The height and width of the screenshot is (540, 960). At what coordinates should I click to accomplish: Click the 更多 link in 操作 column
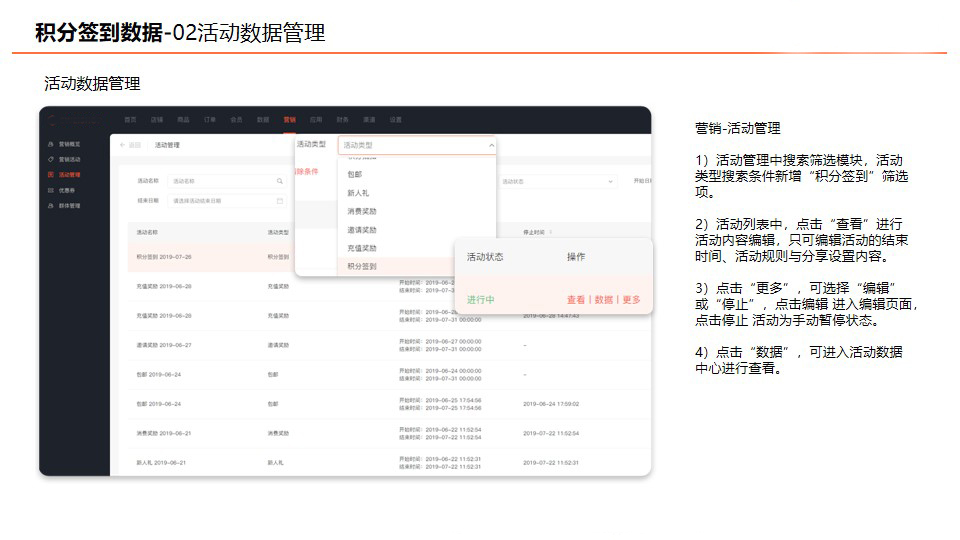point(632,299)
